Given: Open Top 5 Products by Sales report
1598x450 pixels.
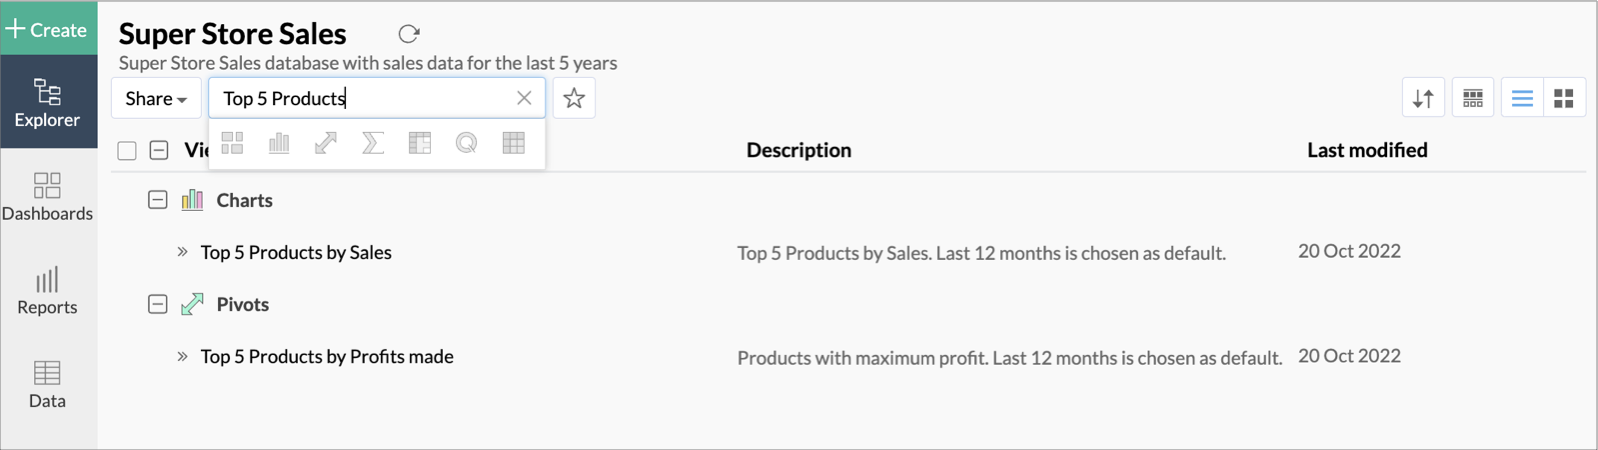Looking at the screenshot, I should (x=296, y=252).
